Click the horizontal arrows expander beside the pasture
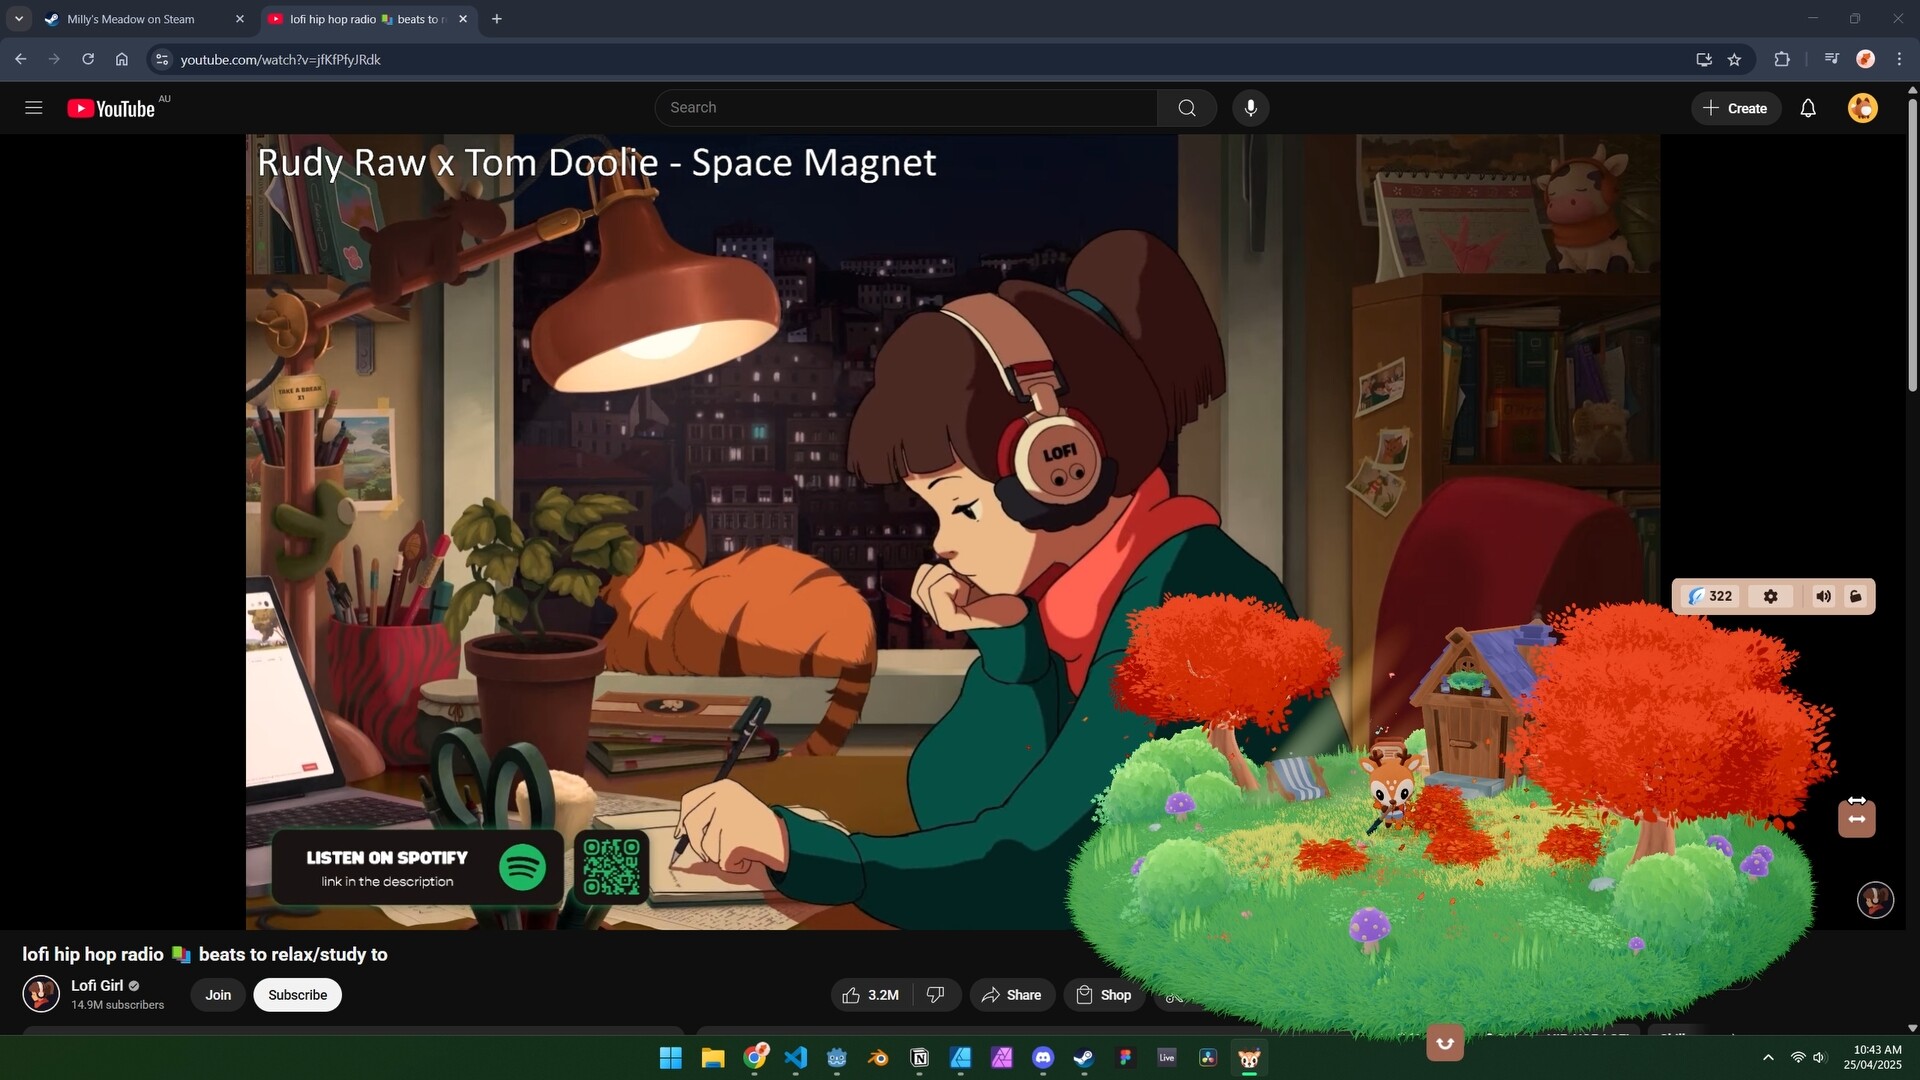The width and height of the screenshot is (1920, 1080). 1856,817
